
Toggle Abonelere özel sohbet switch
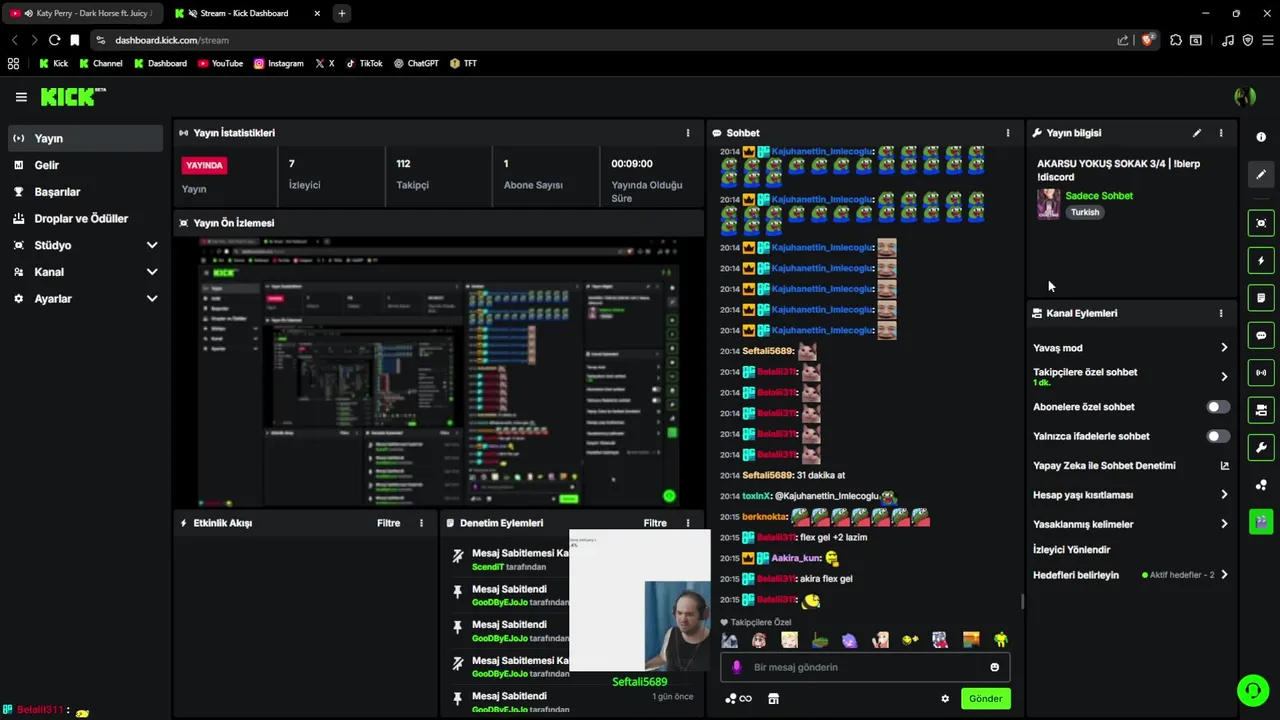(x=1218, y=407)
